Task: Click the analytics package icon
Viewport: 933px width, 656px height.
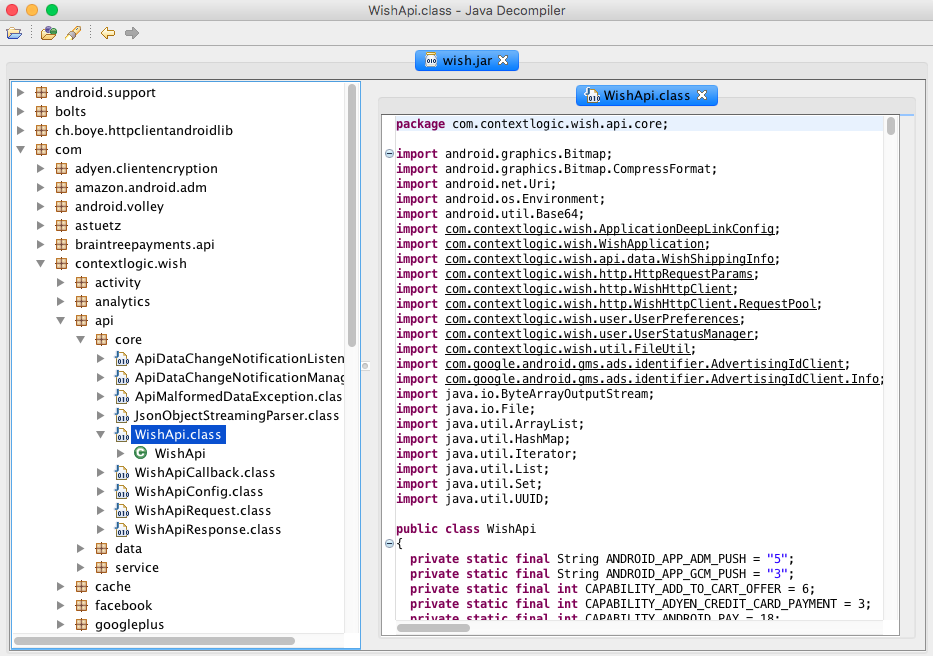Action: 82,302
